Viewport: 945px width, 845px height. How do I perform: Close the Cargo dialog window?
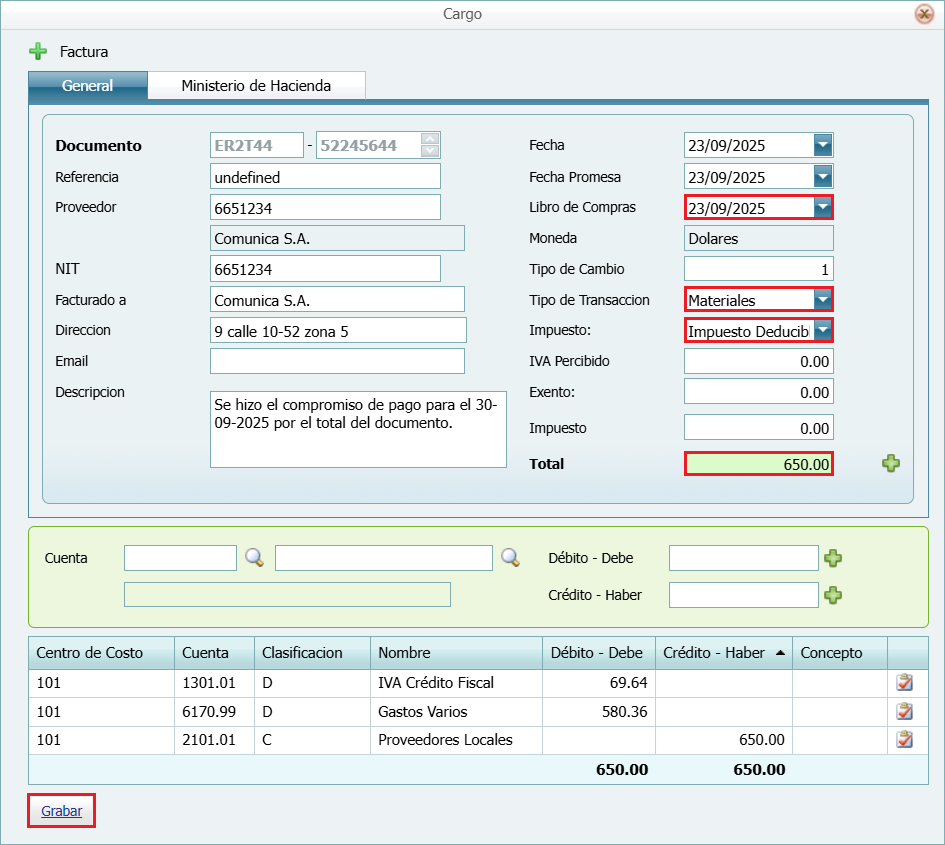[924, 14]
